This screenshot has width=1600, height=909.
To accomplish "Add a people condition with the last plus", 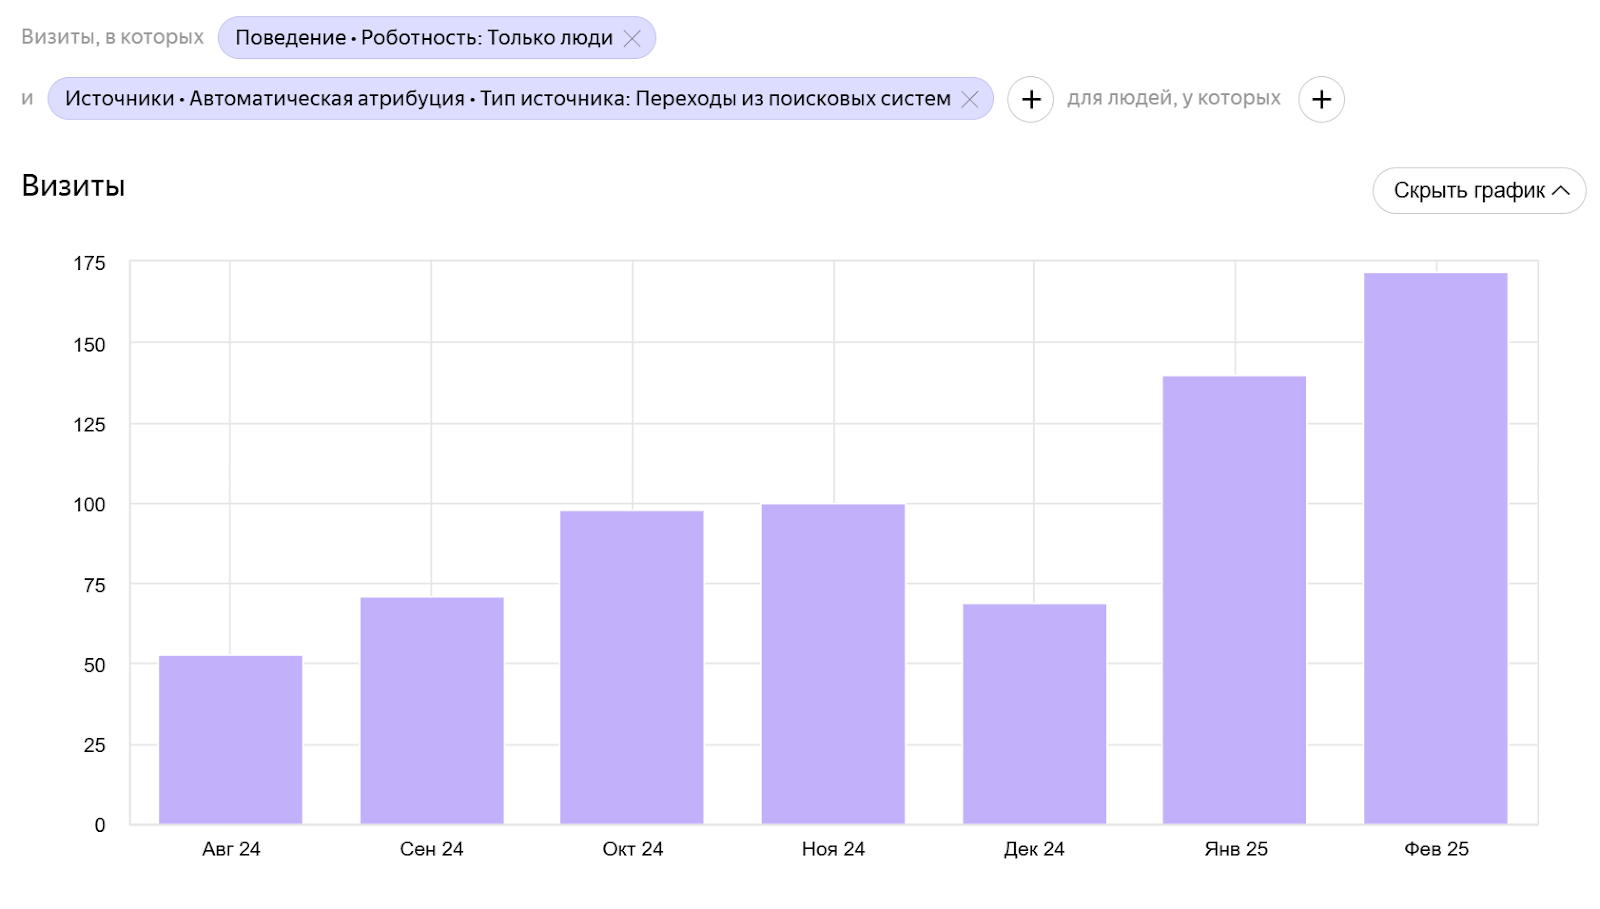I will tap(1321, 99).
